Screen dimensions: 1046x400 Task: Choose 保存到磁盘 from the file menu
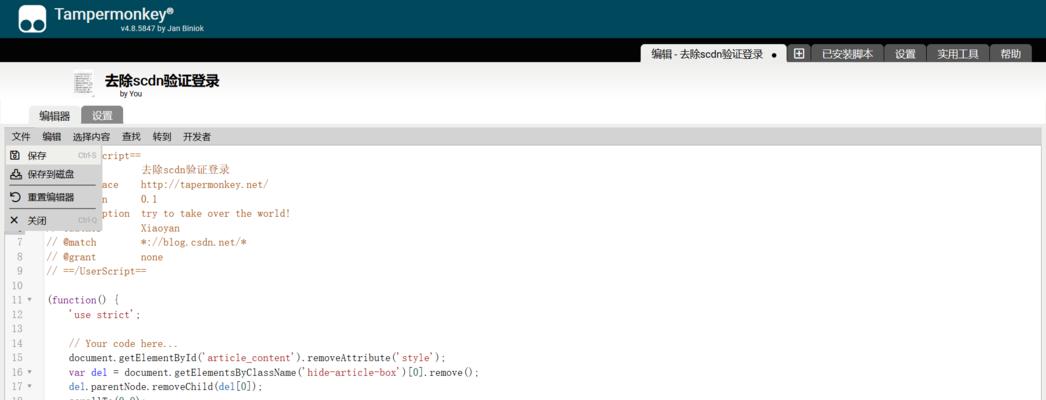(53, 174)
